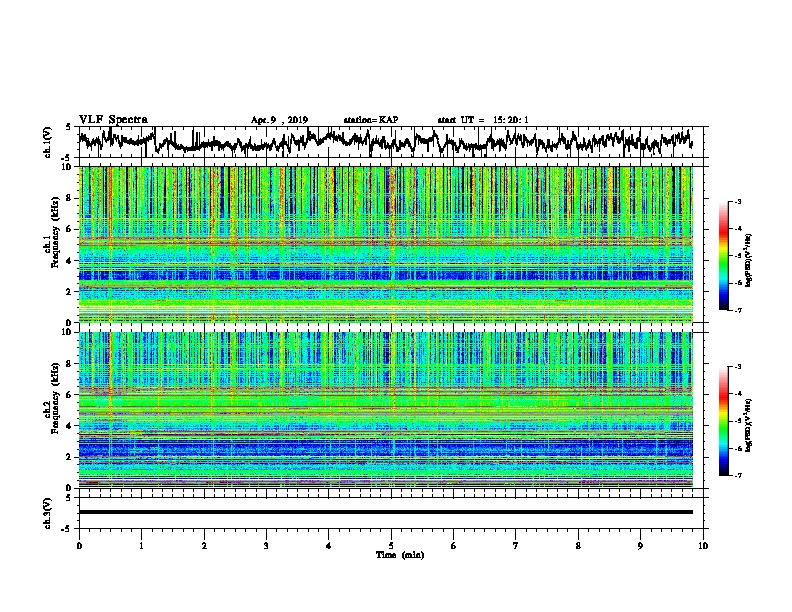Viewport: 792px width, 612px height.
Task: Click the "VLF Spectra" plot title
Action: tap(113, 120)
